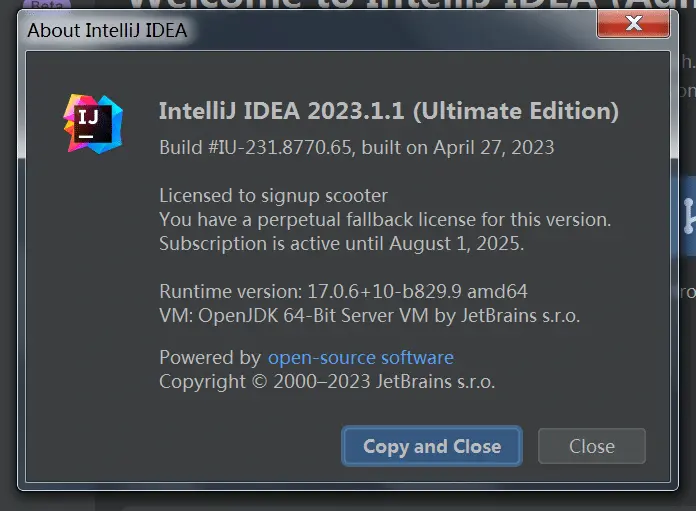Click the Copyright JetBrains s.r.o. line

pyautogui.click(x=327, y=381)
